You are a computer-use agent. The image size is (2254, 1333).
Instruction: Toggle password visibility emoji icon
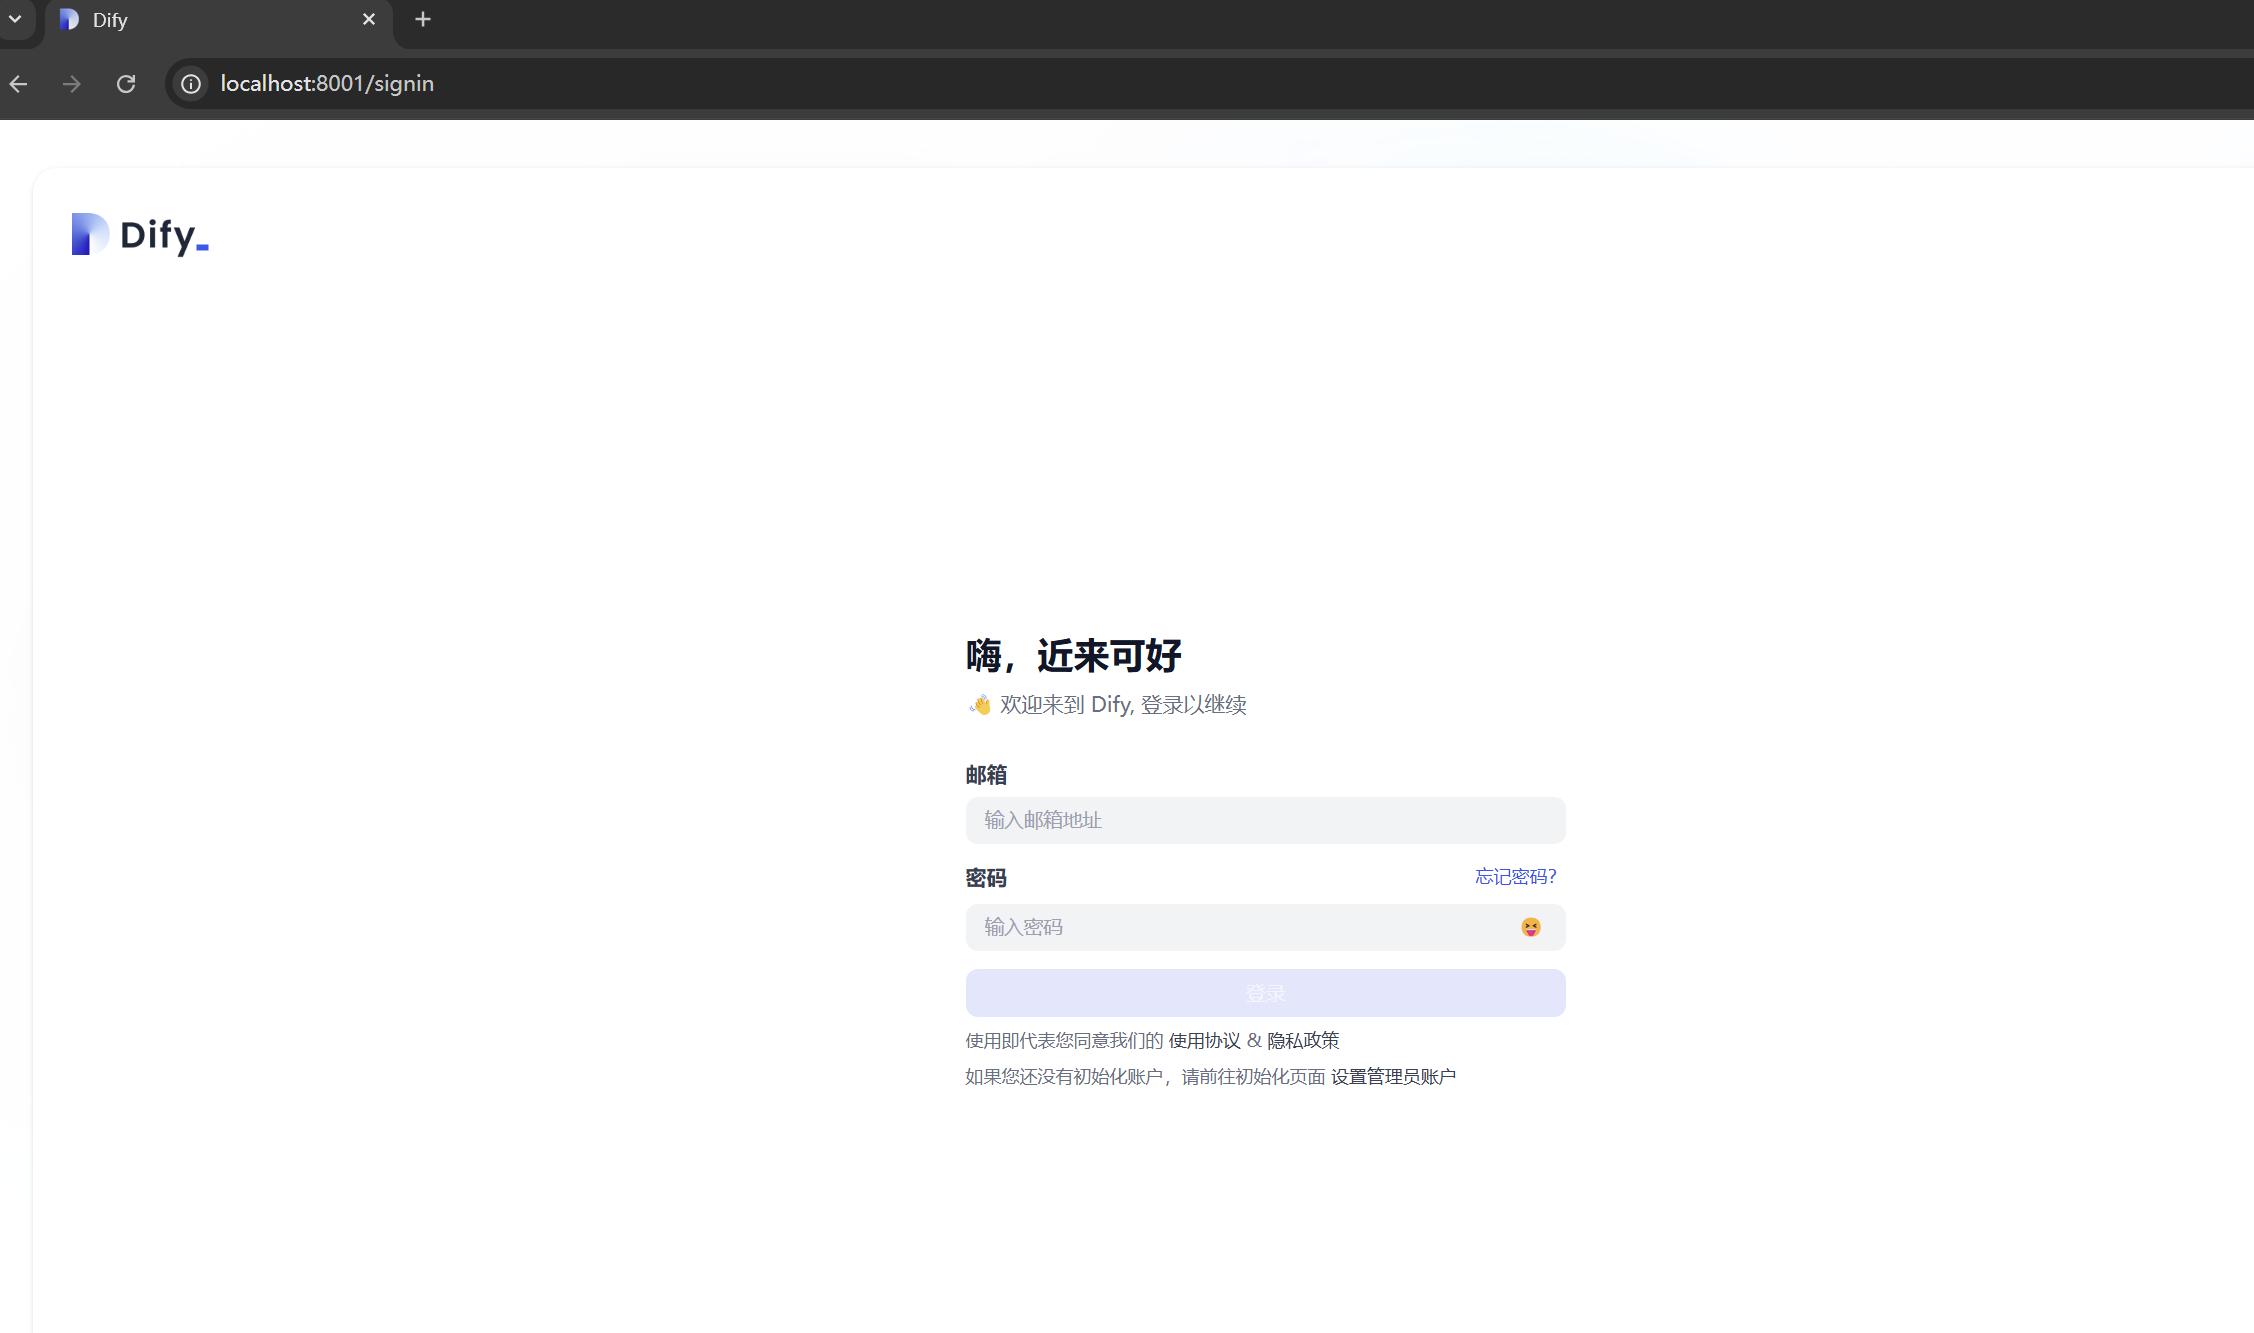coord(1530,927)
